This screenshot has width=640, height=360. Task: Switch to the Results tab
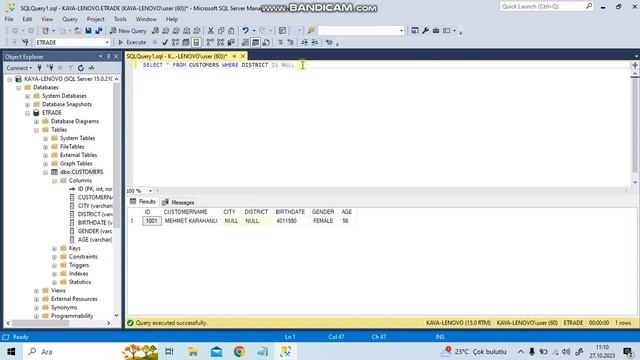(x=143, y=202)
